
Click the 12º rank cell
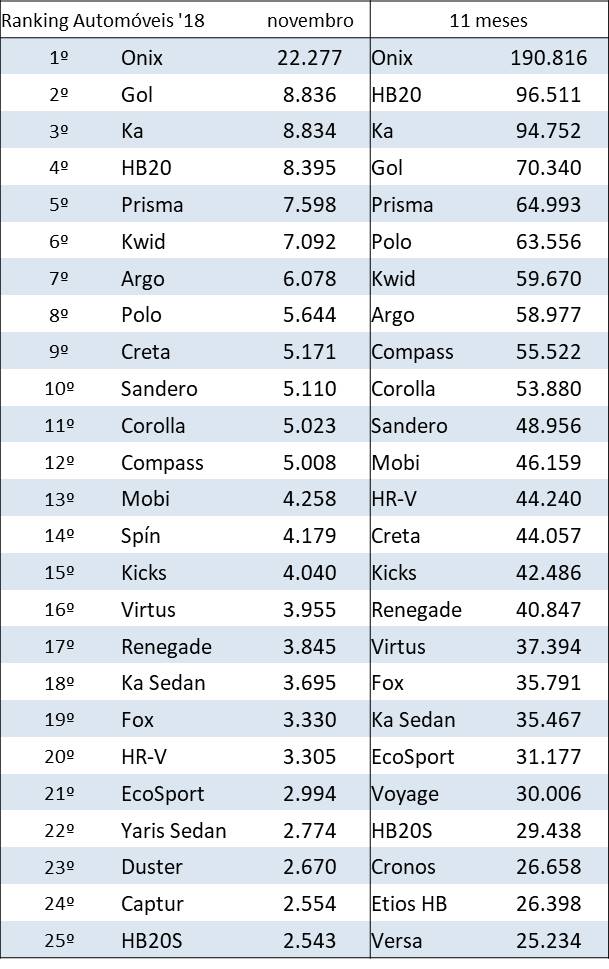(59, 463)
